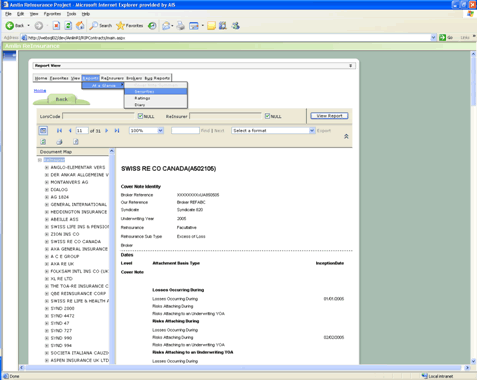
Task: Click the browser Forward arrow button
Action: click(x=39, y=26)
